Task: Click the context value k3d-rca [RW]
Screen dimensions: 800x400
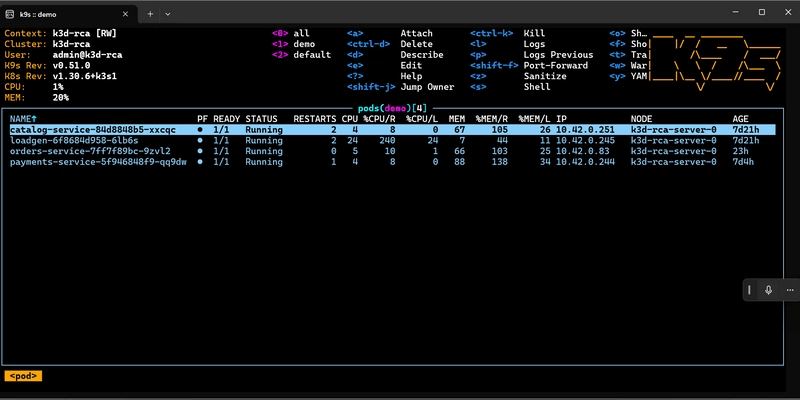Action: 85,33
